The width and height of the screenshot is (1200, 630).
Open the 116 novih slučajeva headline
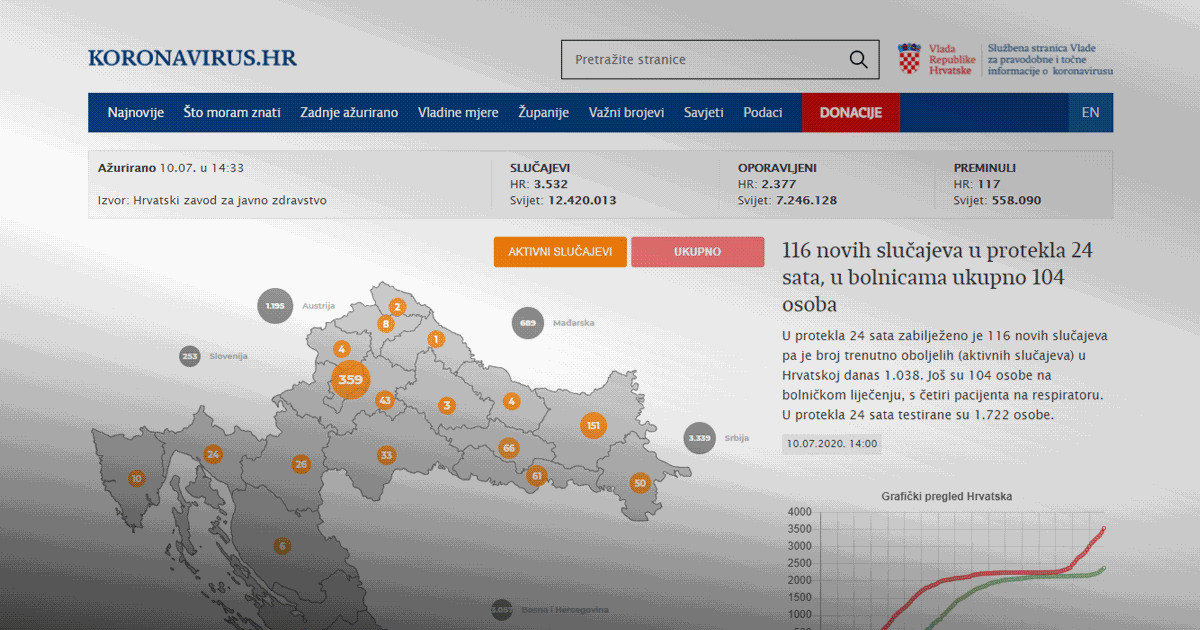click(937, 277)
